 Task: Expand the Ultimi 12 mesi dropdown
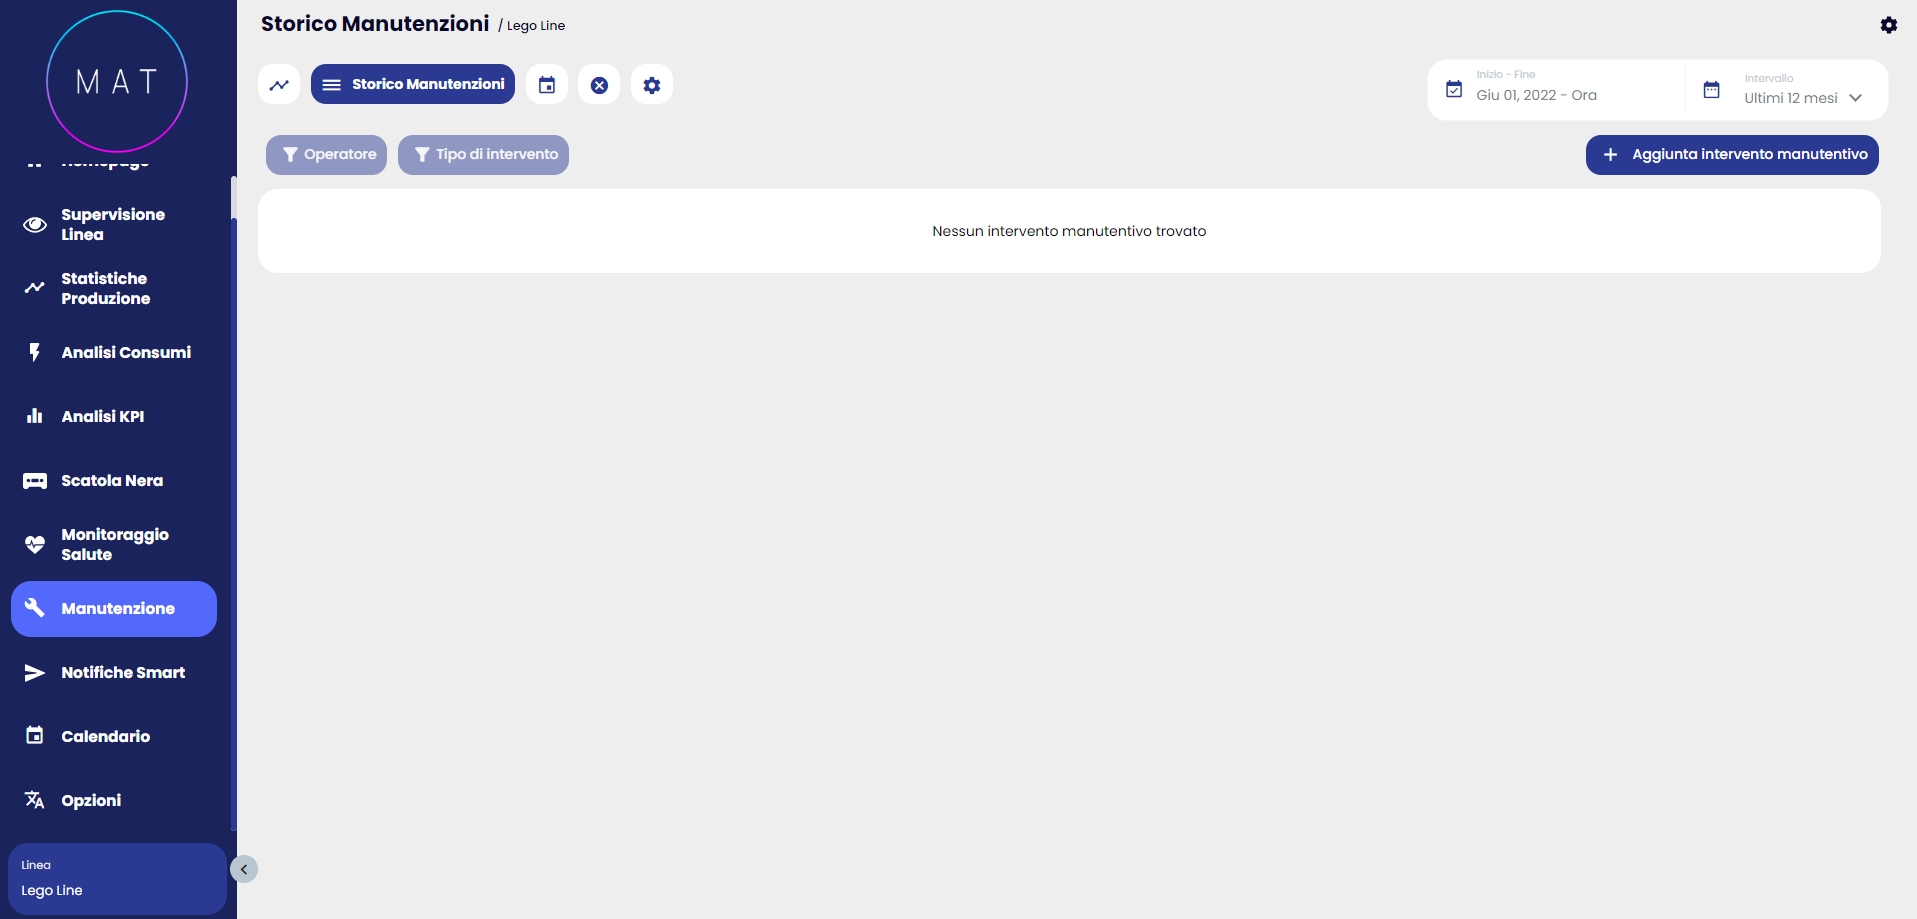coord(1802,98)
